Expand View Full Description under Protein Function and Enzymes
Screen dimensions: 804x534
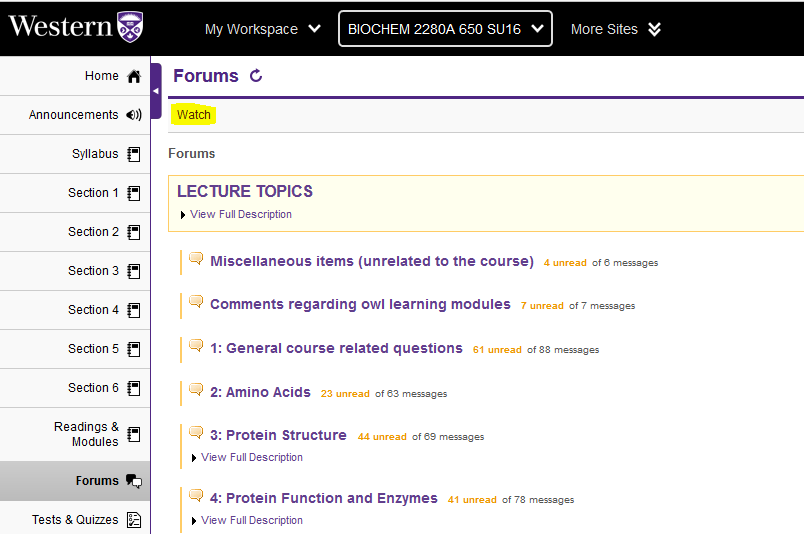pos(247,520)
